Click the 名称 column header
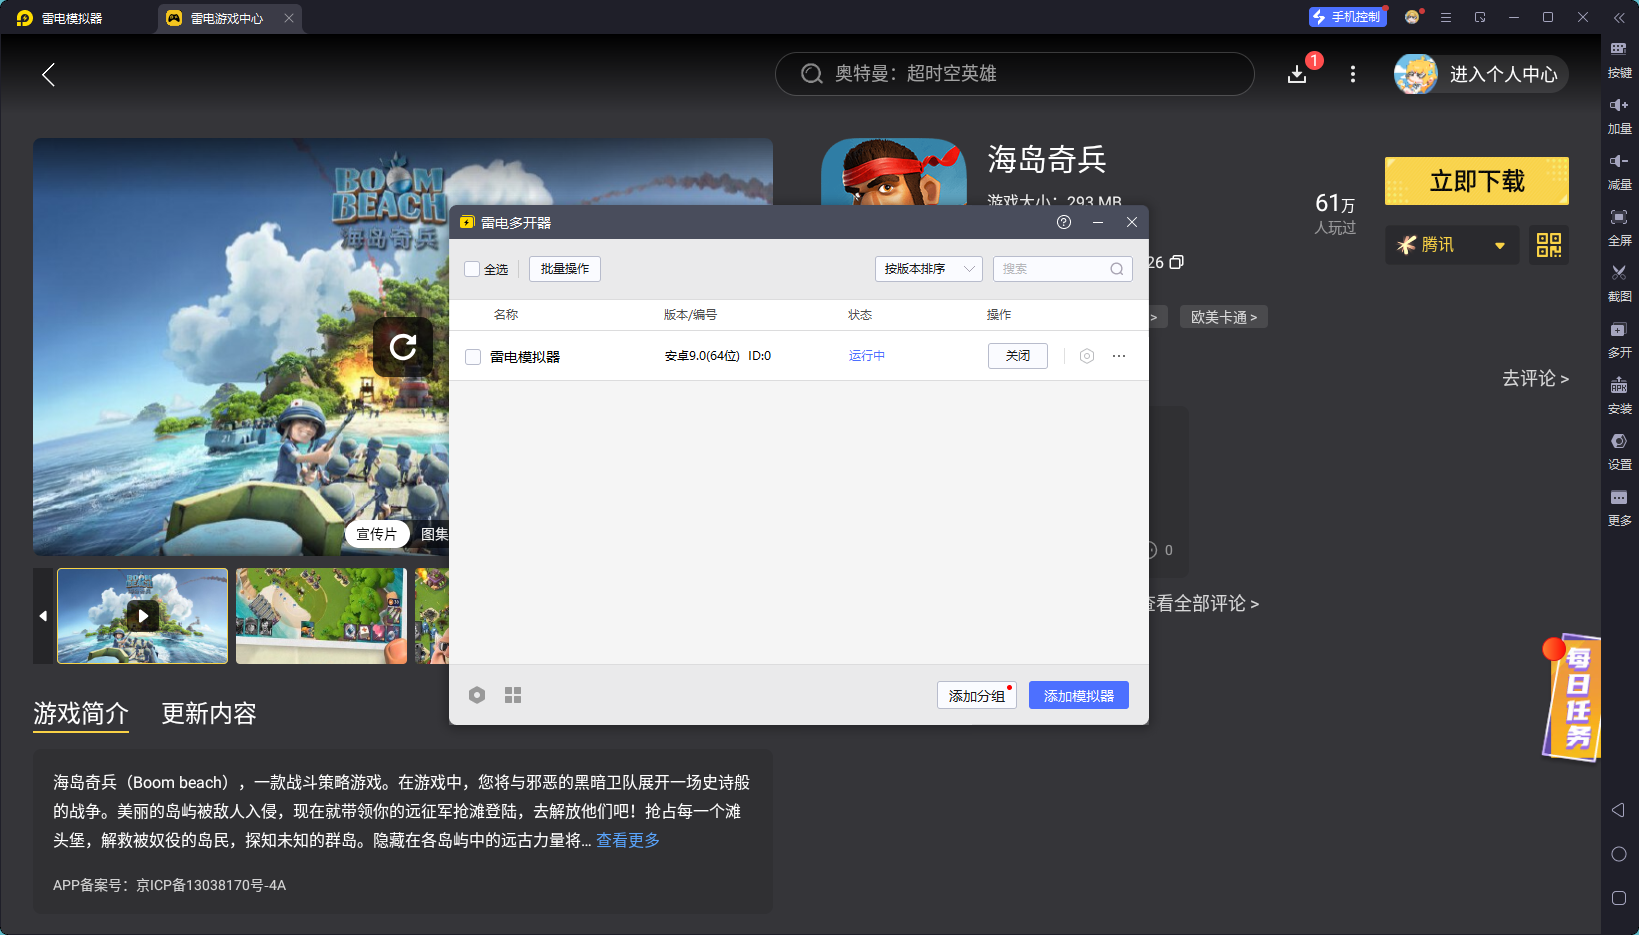 click(506, 315)
